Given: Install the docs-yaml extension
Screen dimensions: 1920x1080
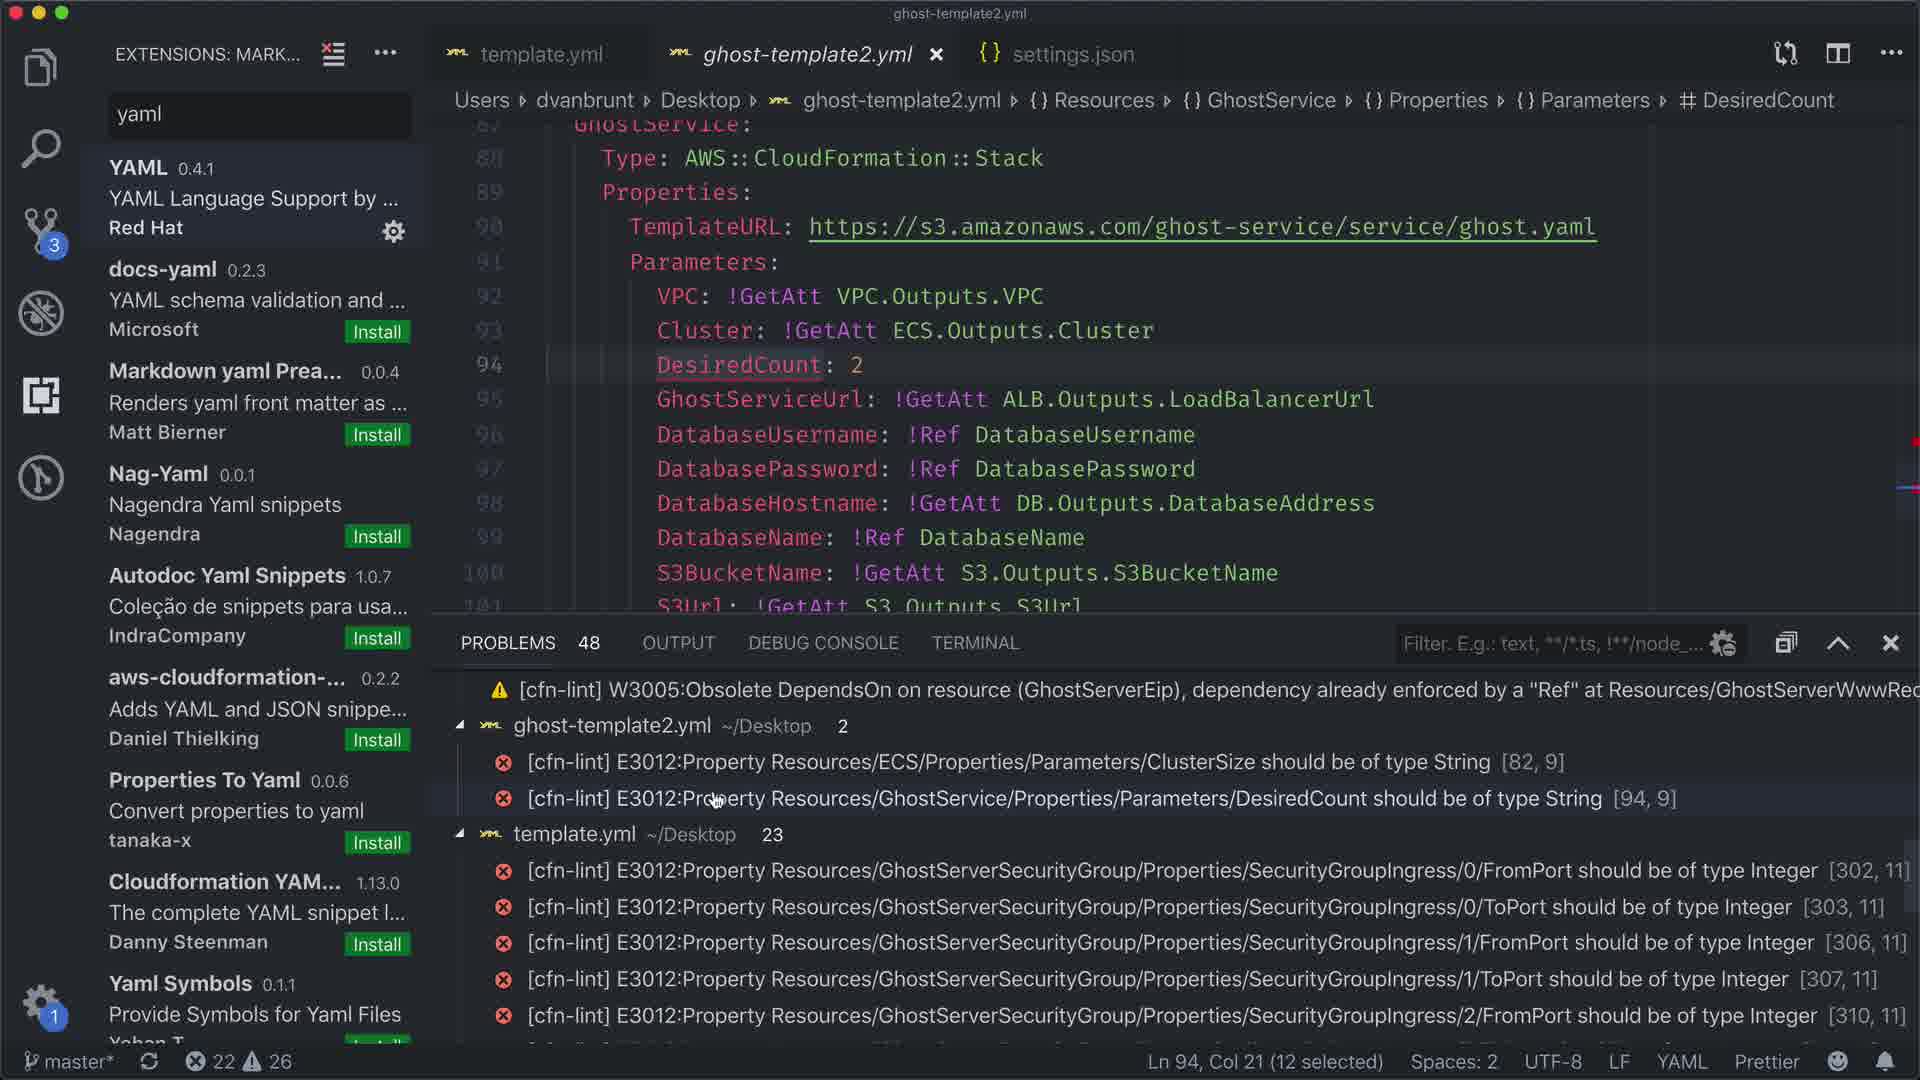Looking at the screenshot, I should click(x=376, y=332).
